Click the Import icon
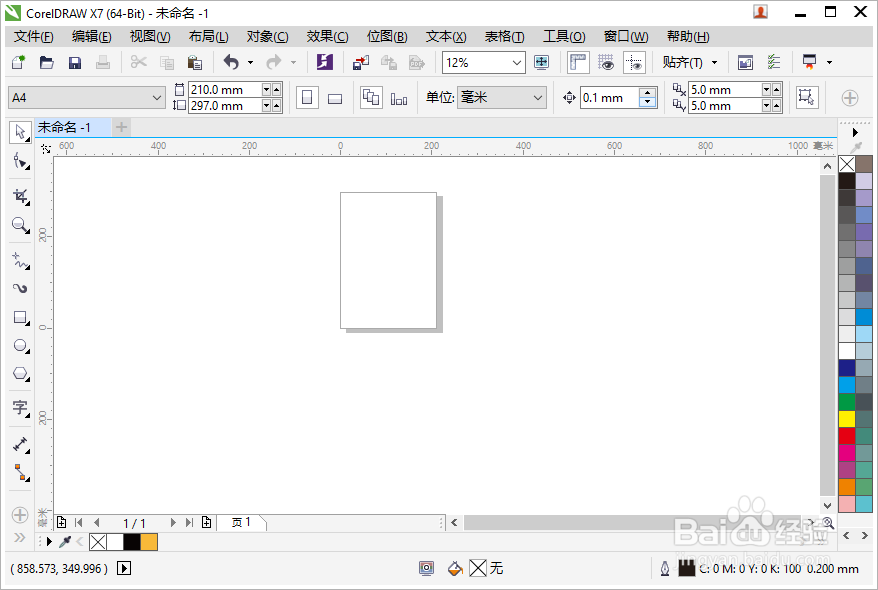Screen dimensions: 878x590 361,62
